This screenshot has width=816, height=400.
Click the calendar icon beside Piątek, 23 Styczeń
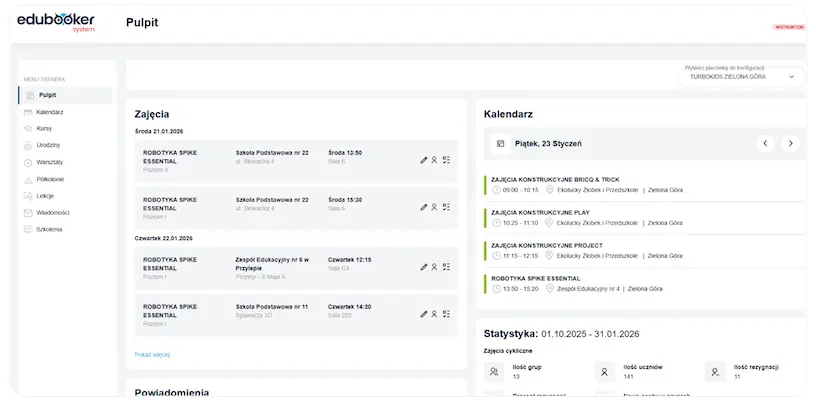[501, 144]
